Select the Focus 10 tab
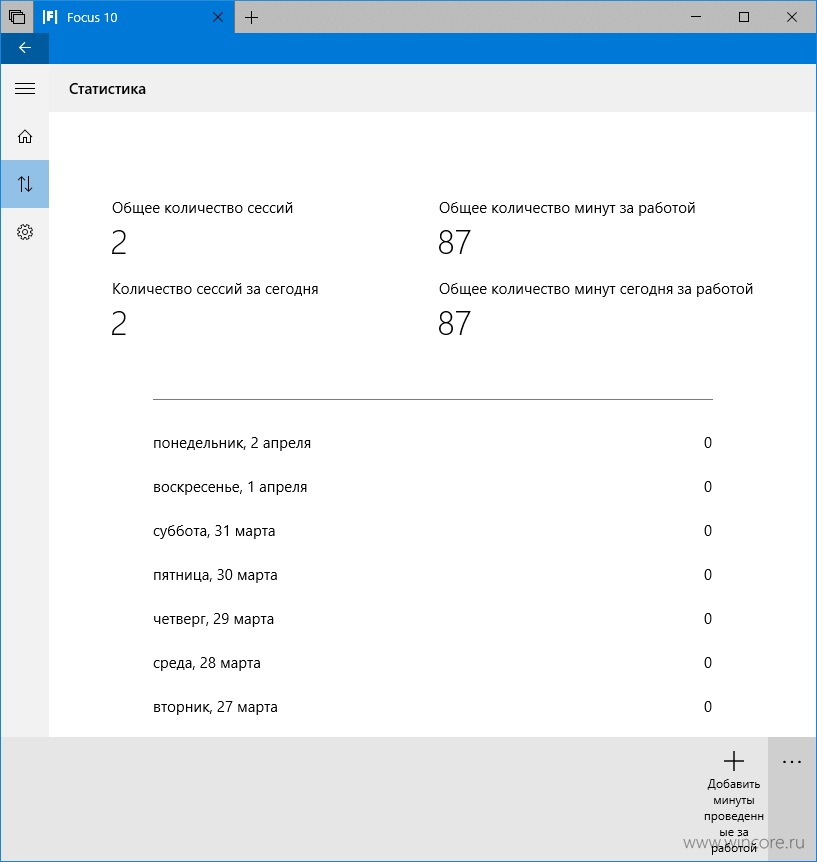Screen dimensions: 817x862 [x=134, y=17]
